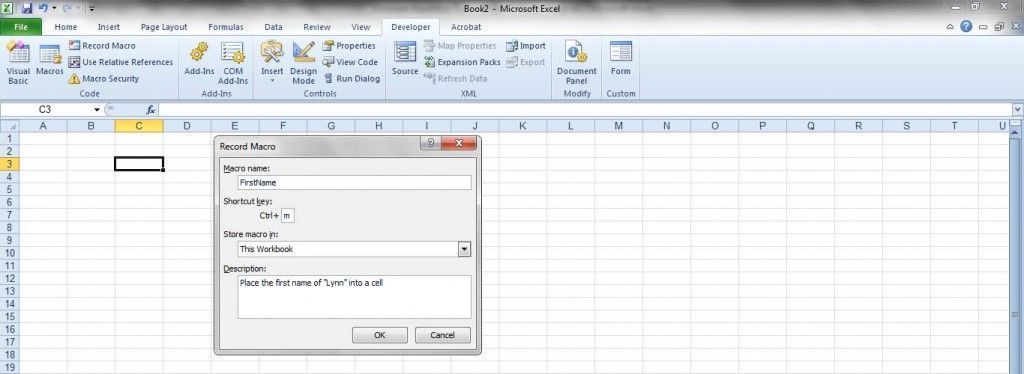
Task: Click the shortcut key letter box
Action: (288, 215)
